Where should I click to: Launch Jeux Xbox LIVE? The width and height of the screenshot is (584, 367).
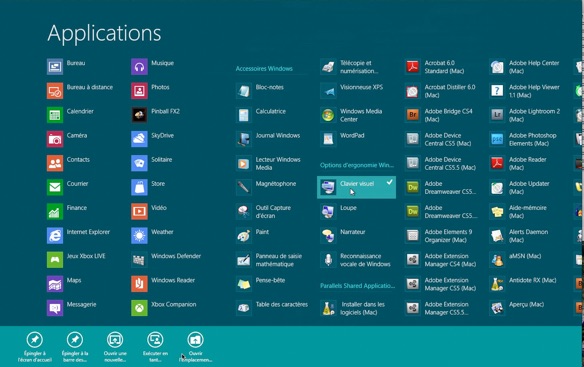[x=76, y=260]
